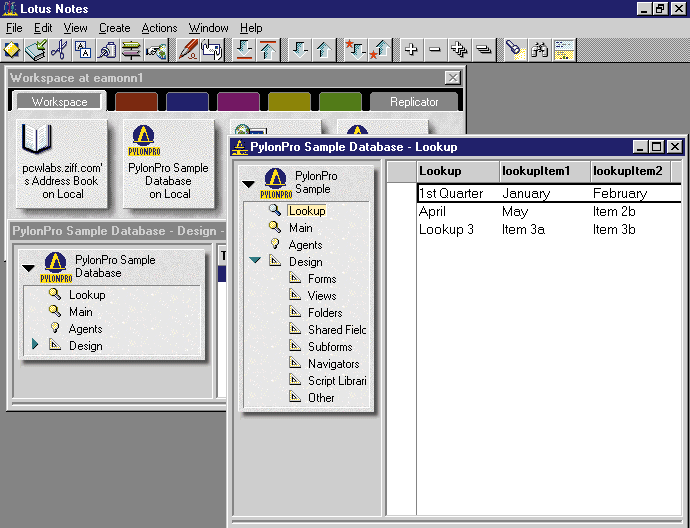Switch to the olive yellow workspace tab
Viewport: 690px width, 528px height.
tap(289, 102)
